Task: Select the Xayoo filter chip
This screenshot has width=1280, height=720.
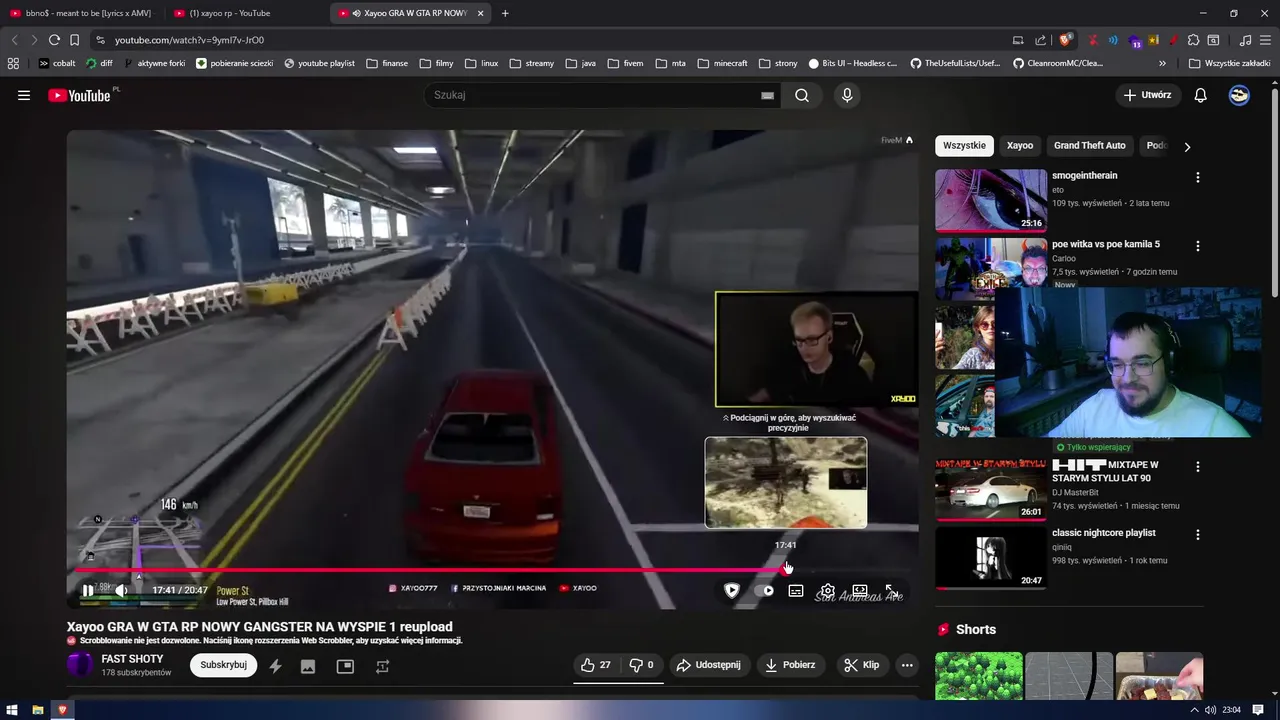Action: pyautogui.click(x=1020, y=146)
